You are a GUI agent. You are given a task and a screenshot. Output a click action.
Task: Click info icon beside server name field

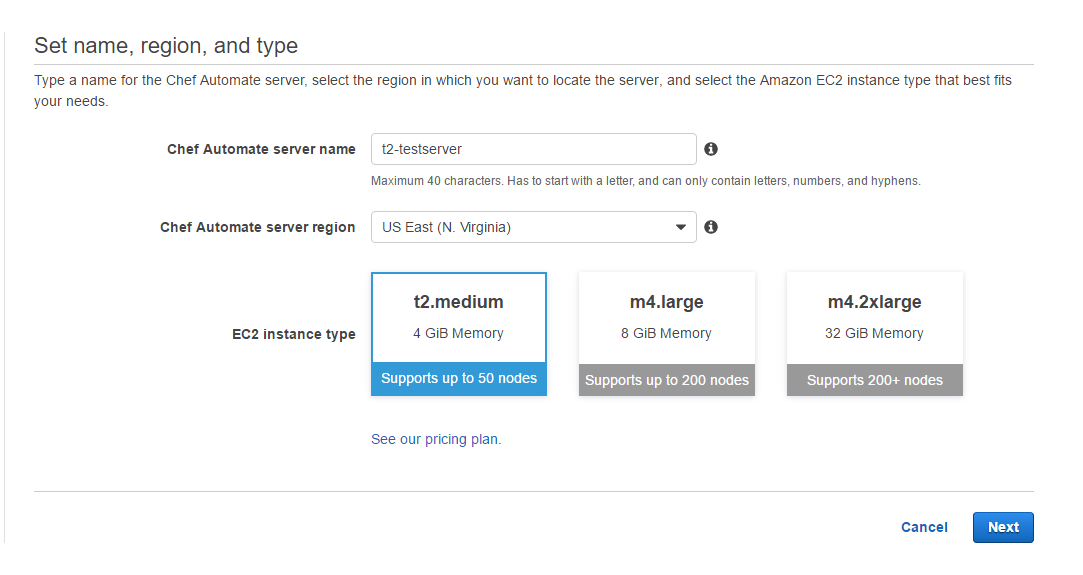point(711,149)
